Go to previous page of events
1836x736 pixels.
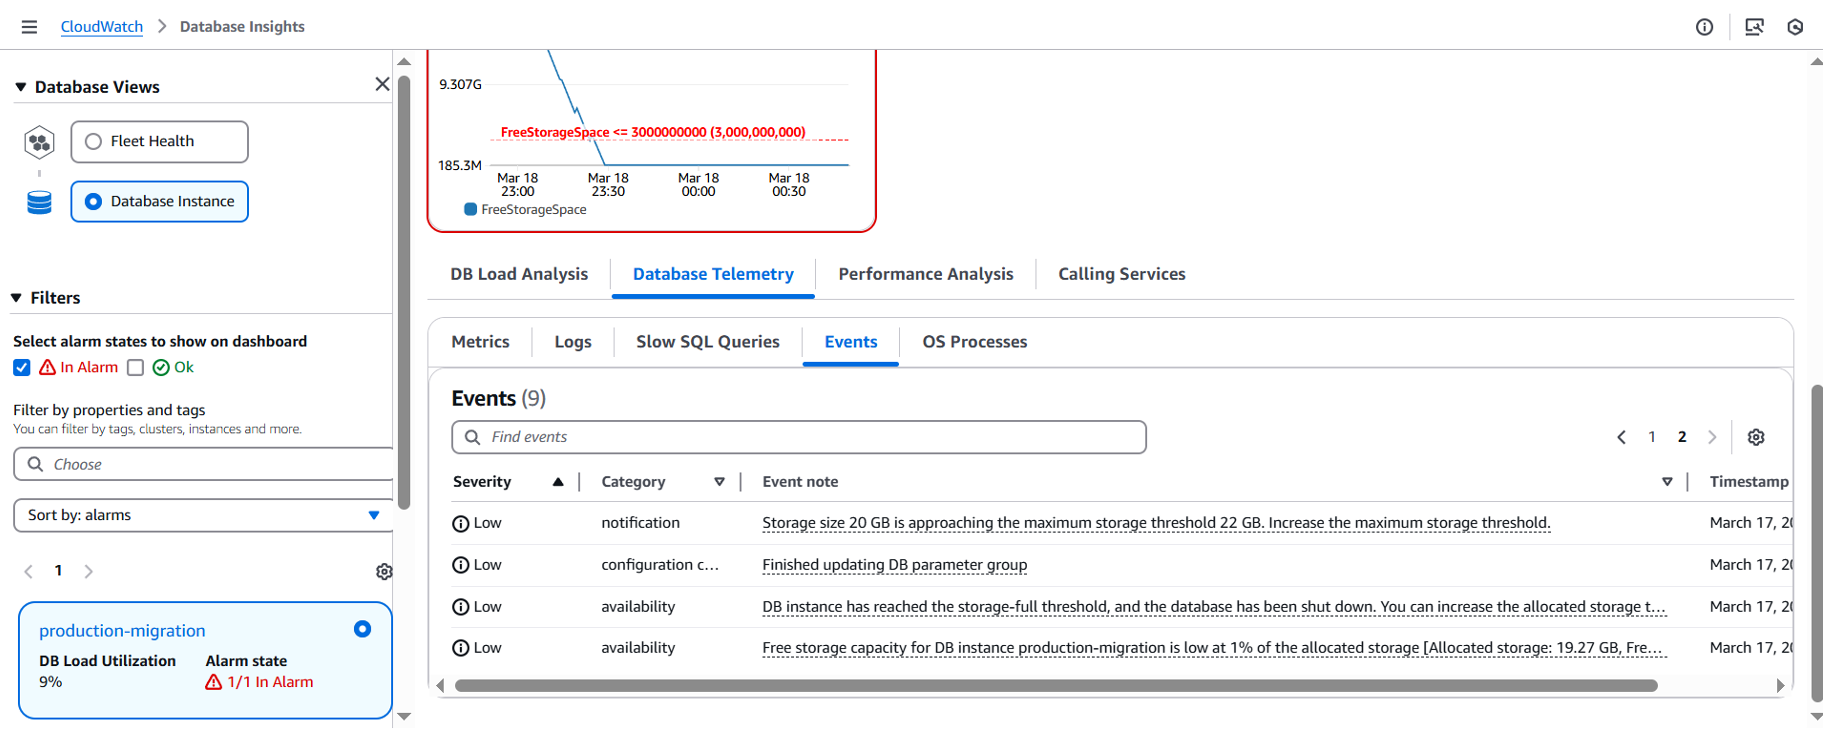pos(1621,437)
